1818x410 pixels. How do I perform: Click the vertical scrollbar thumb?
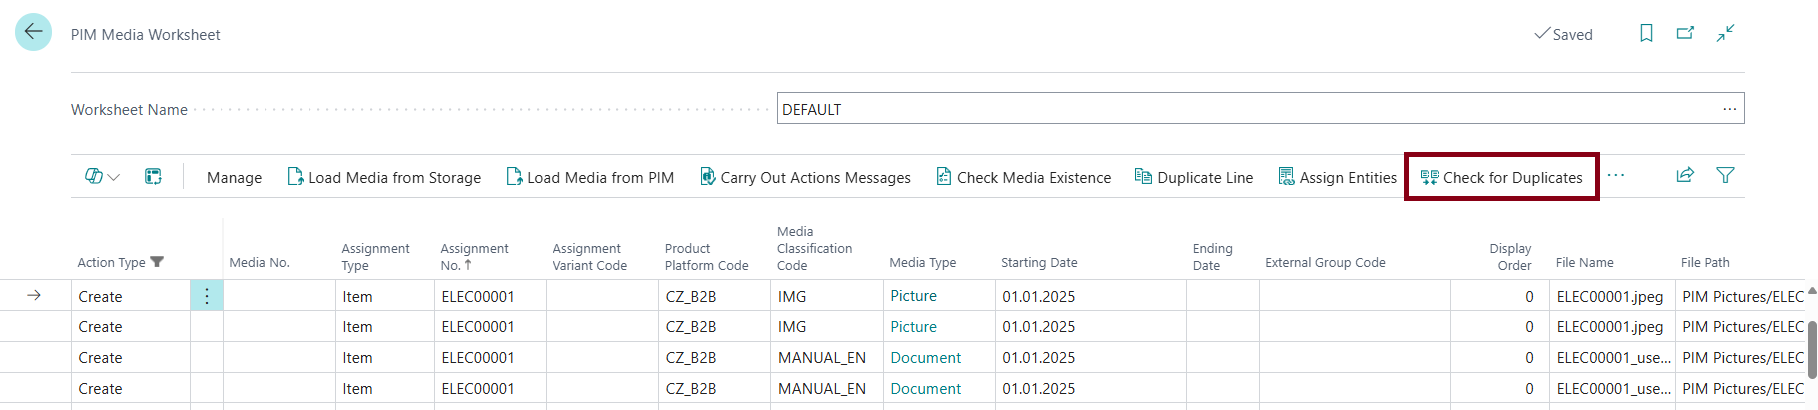tap(1812, 351)
